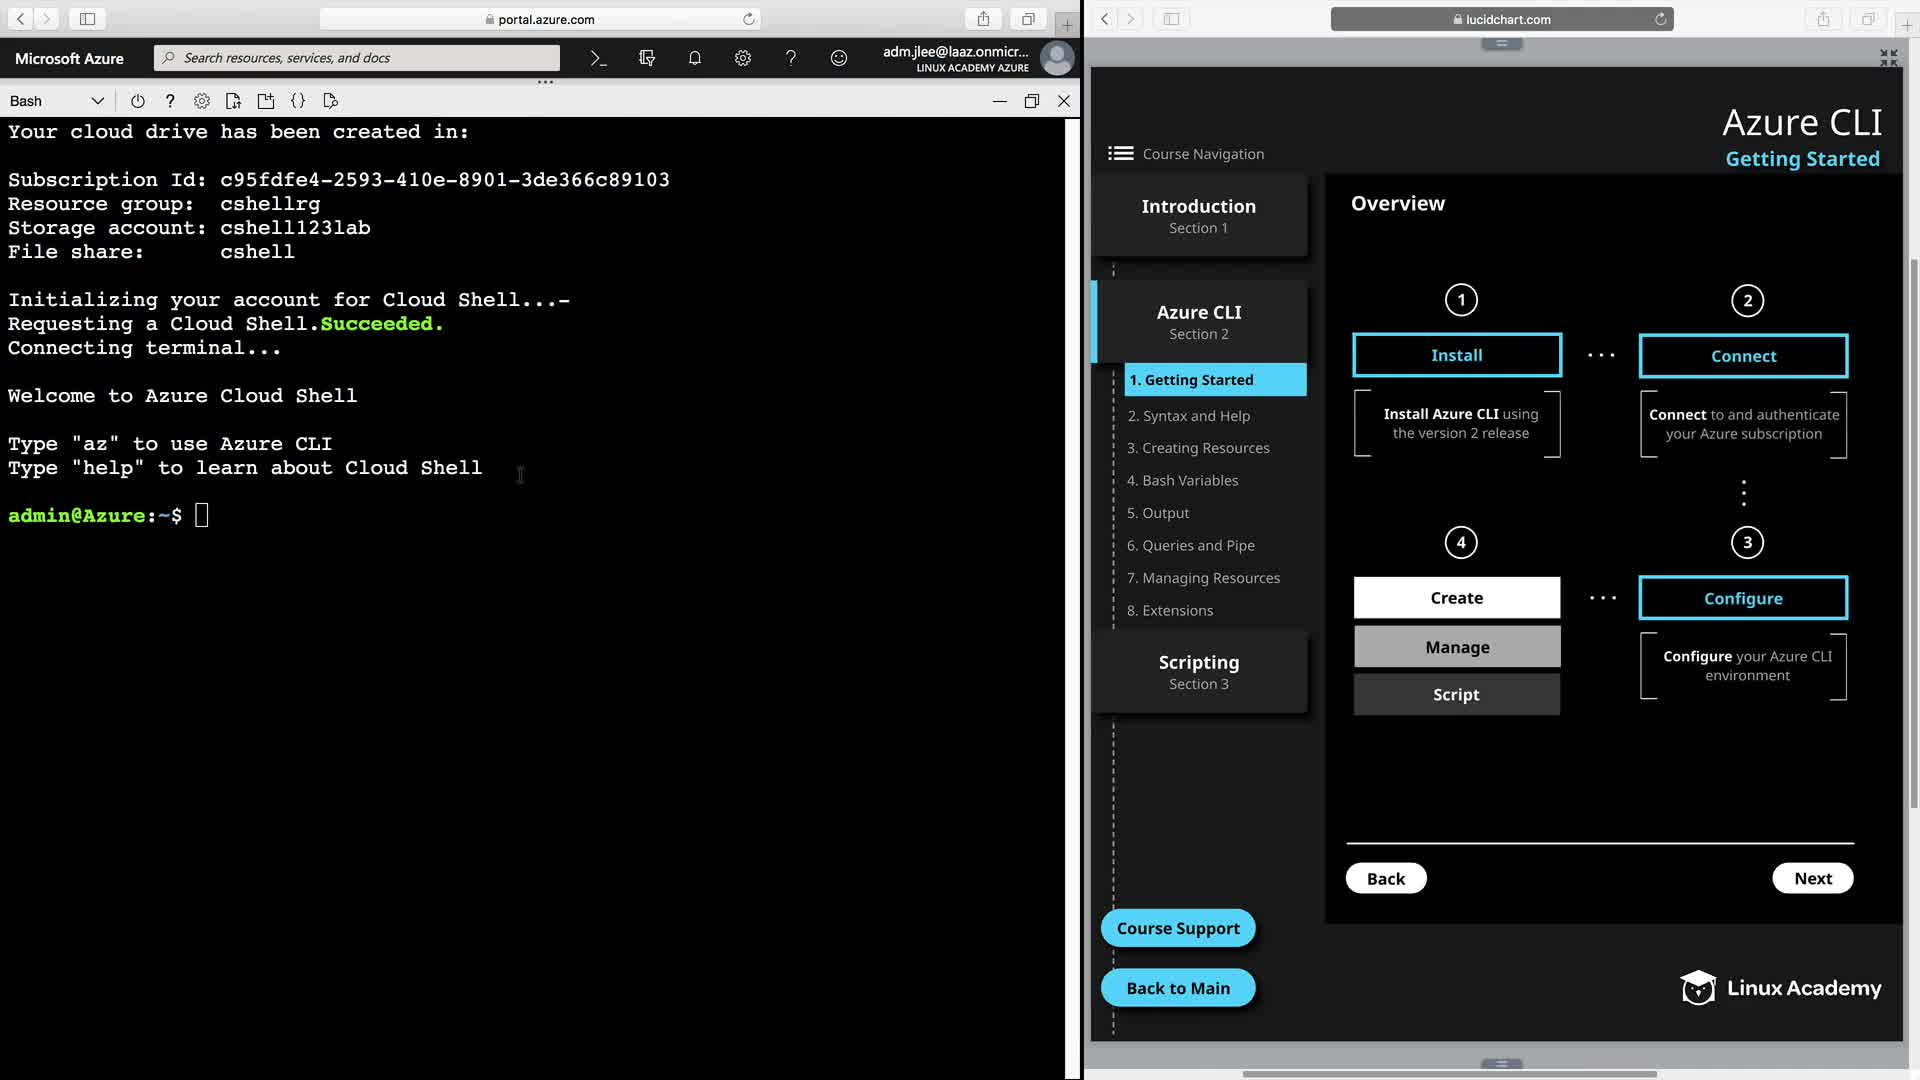
Task: Click the Azure portal search field
Action: 357,58
